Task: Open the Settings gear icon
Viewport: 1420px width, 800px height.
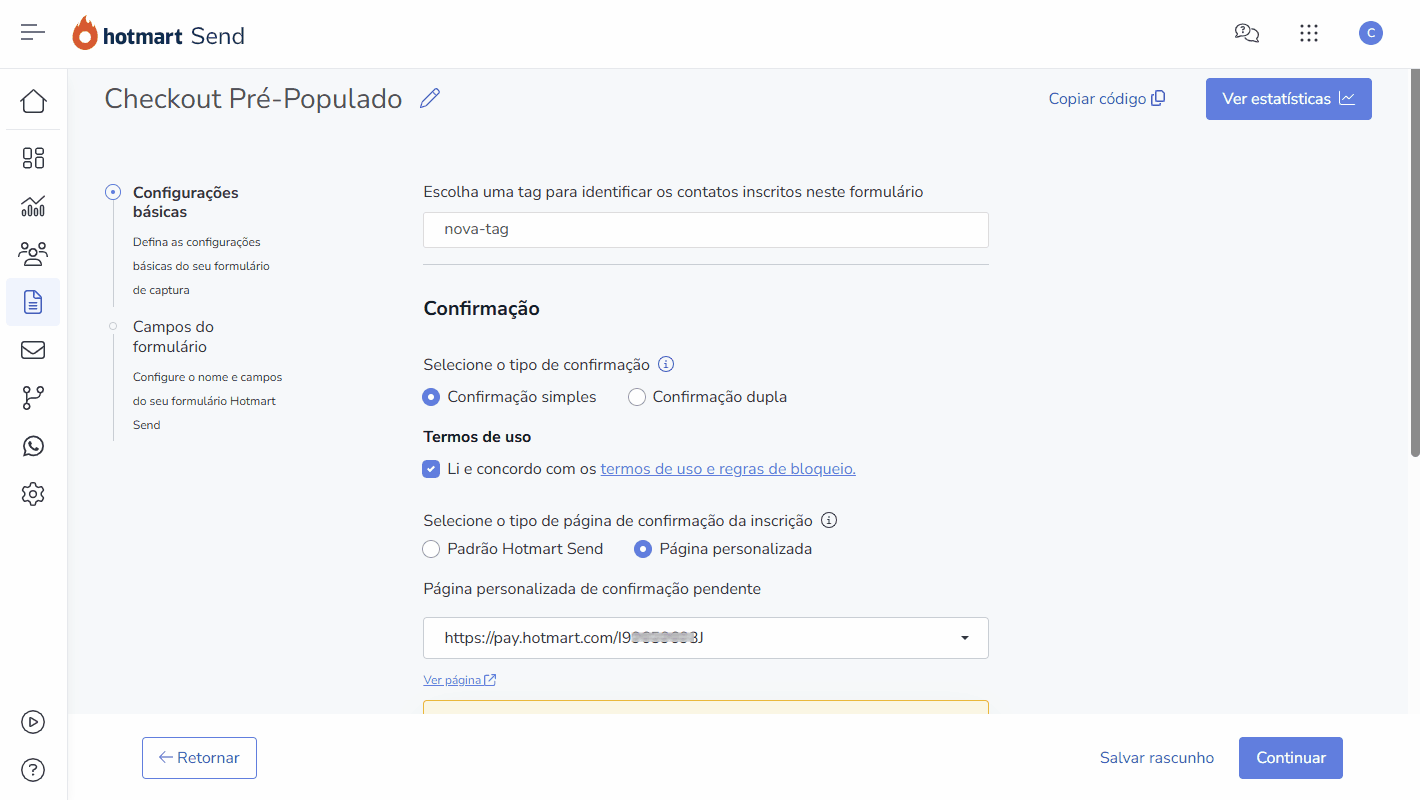Action: [33, 493]
